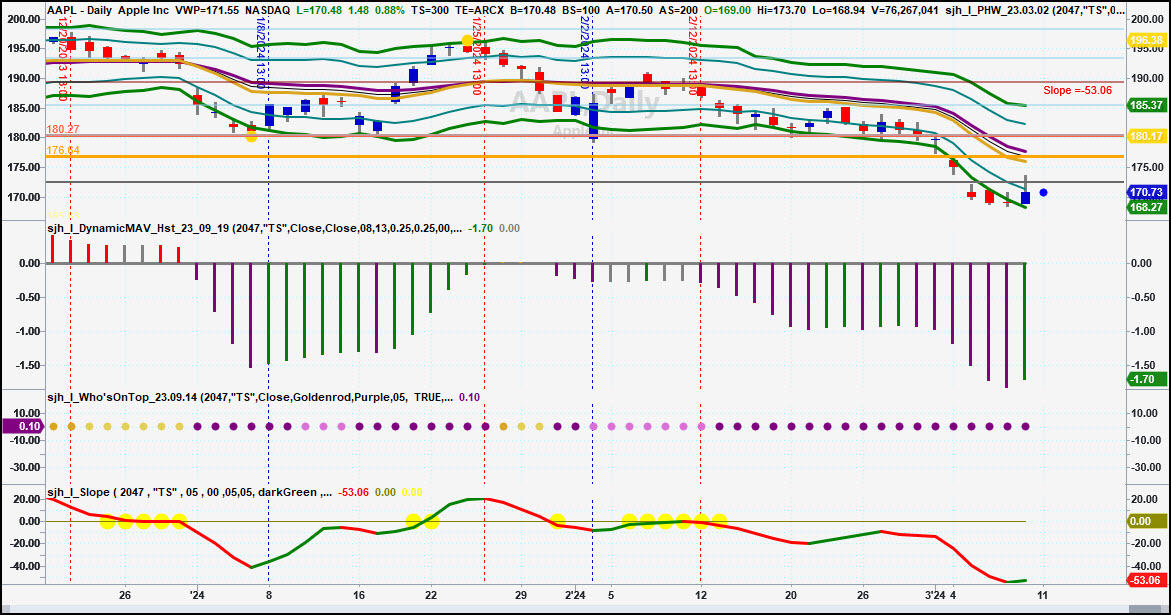1171x615 pixels.
Task: Select the 22 date axis label
Action: click(x=431, y=595)
